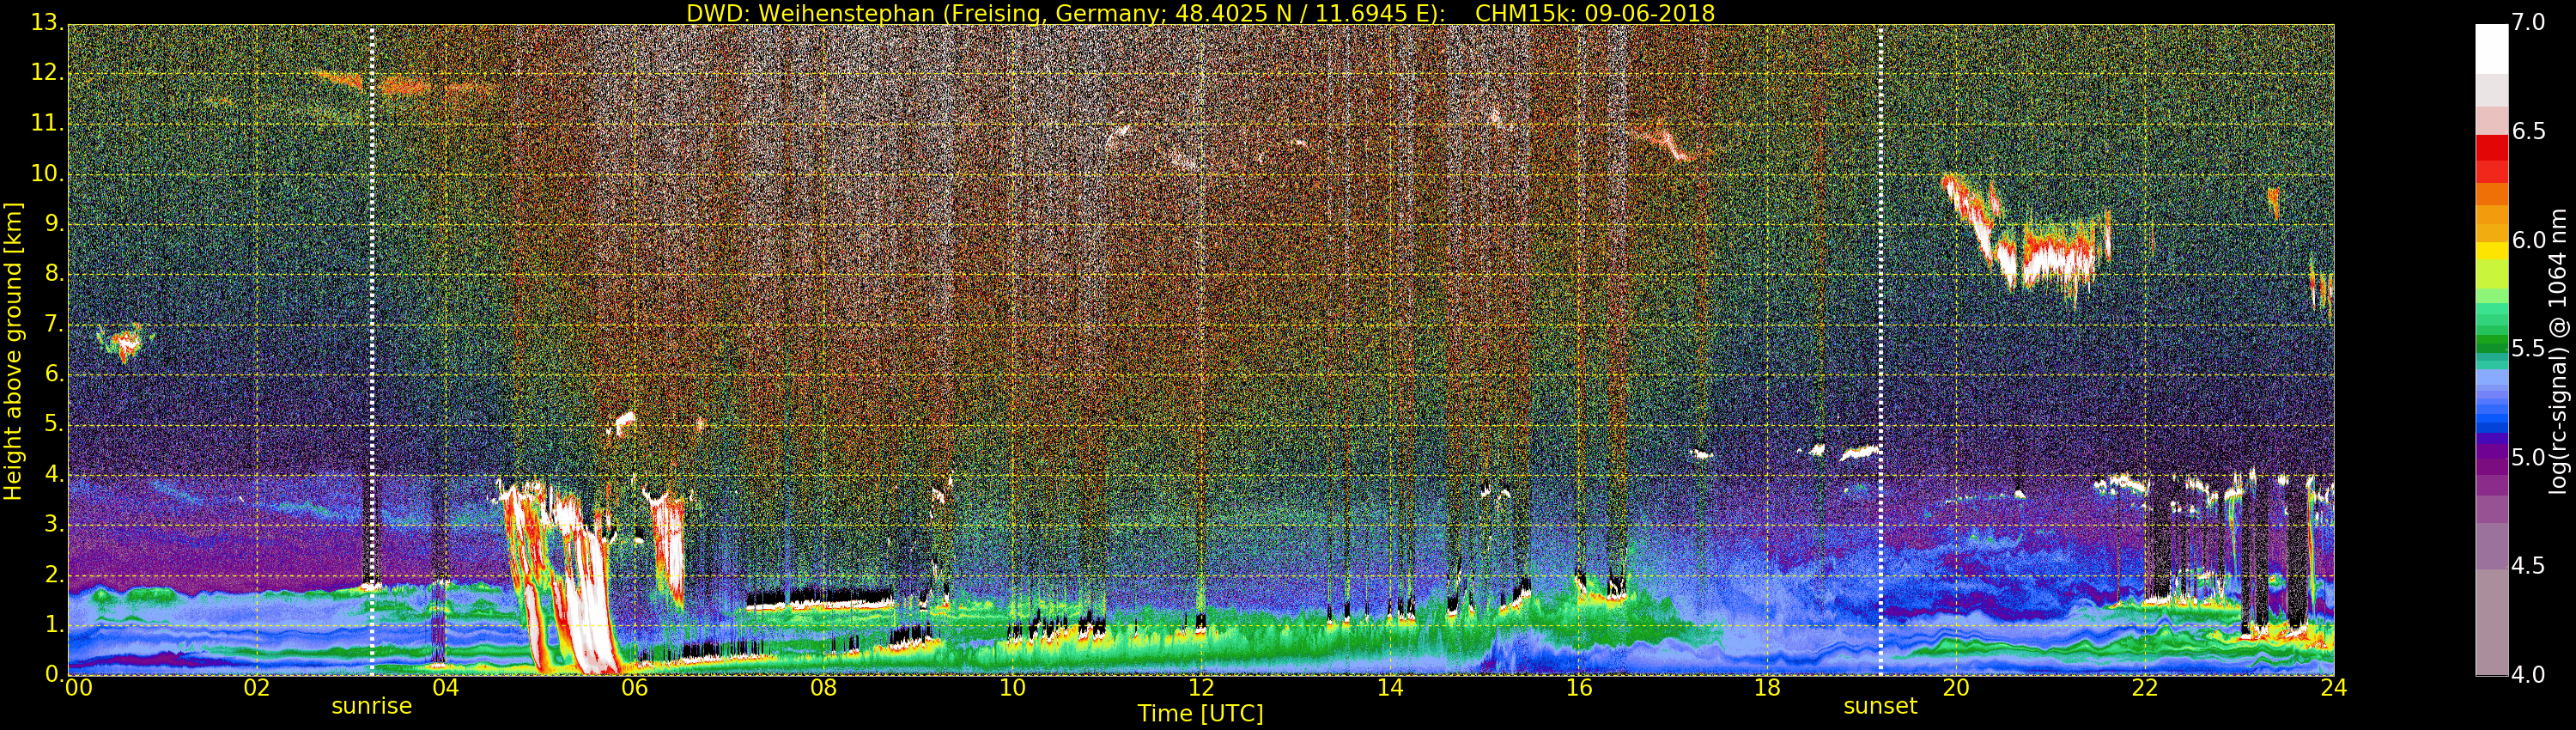Click the height-axis tick label "2."
Image resolution: width=2576 pixels, height=730 pixels.
coord(53,574)
